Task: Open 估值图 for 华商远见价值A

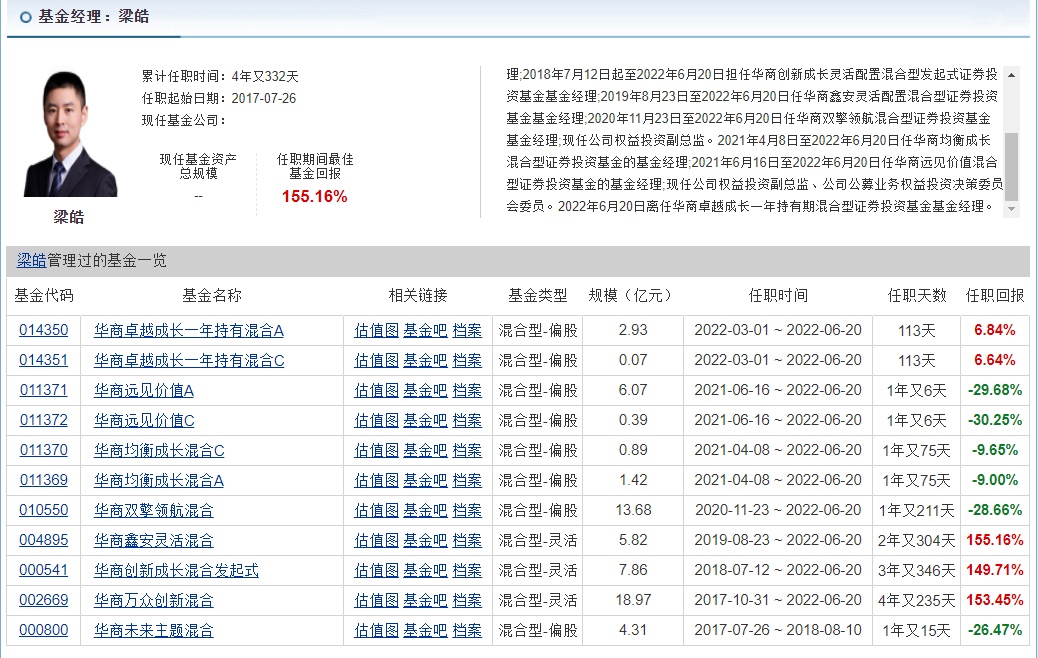Action: tap(376, 390)
